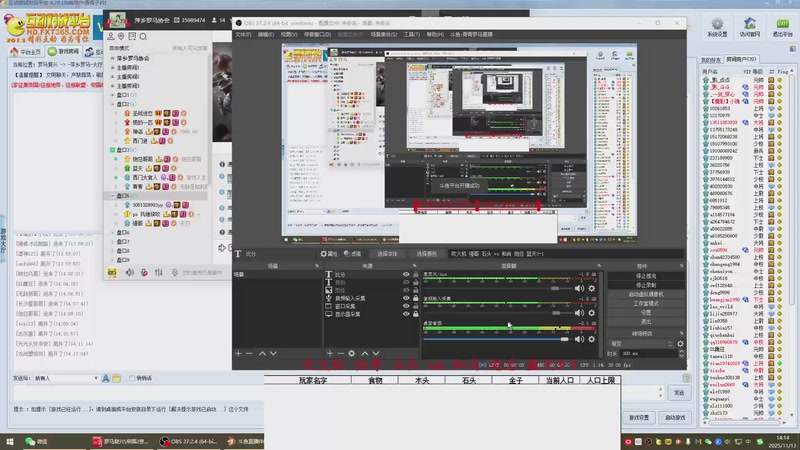
Task: Toggle visibility eye of 音频输入采集 source
Action: [406, 298]
